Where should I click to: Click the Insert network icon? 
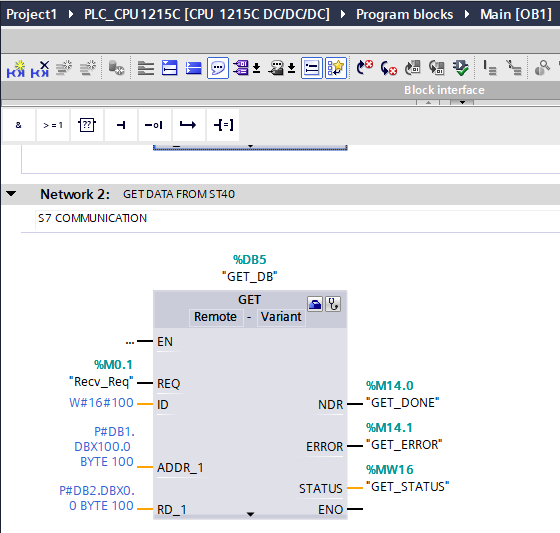click(16, 68)
